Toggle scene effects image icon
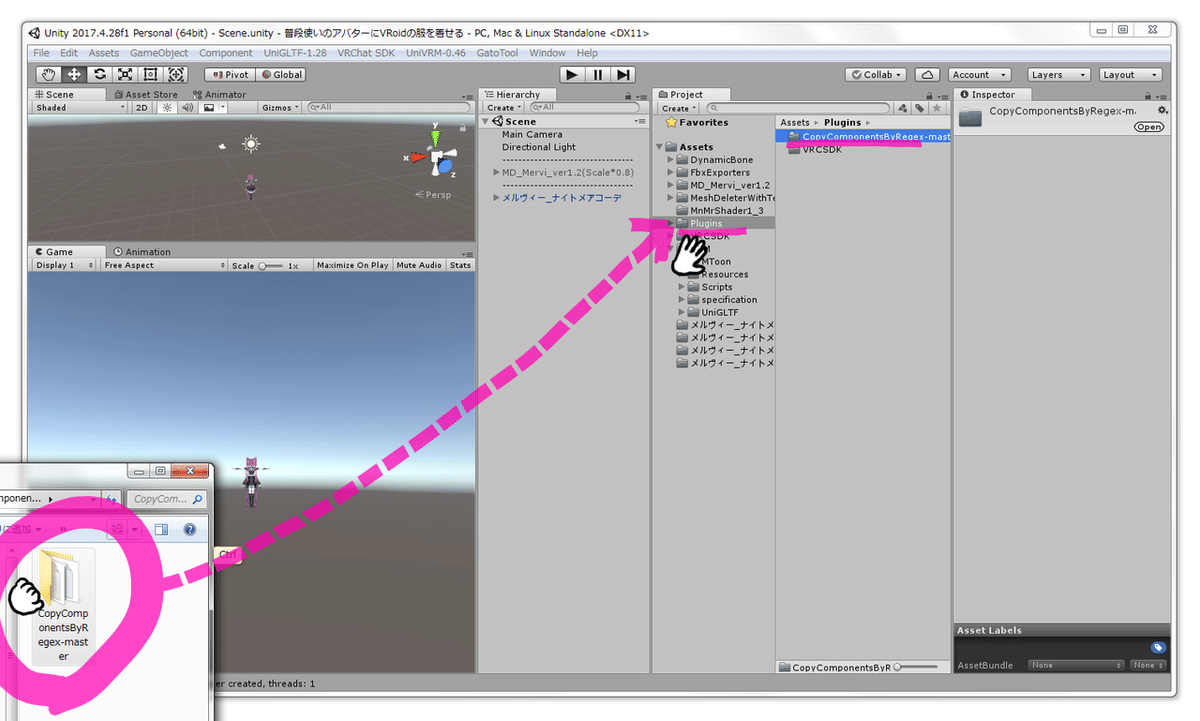Viewport: 1200px width, 721px height. (209, 107)
